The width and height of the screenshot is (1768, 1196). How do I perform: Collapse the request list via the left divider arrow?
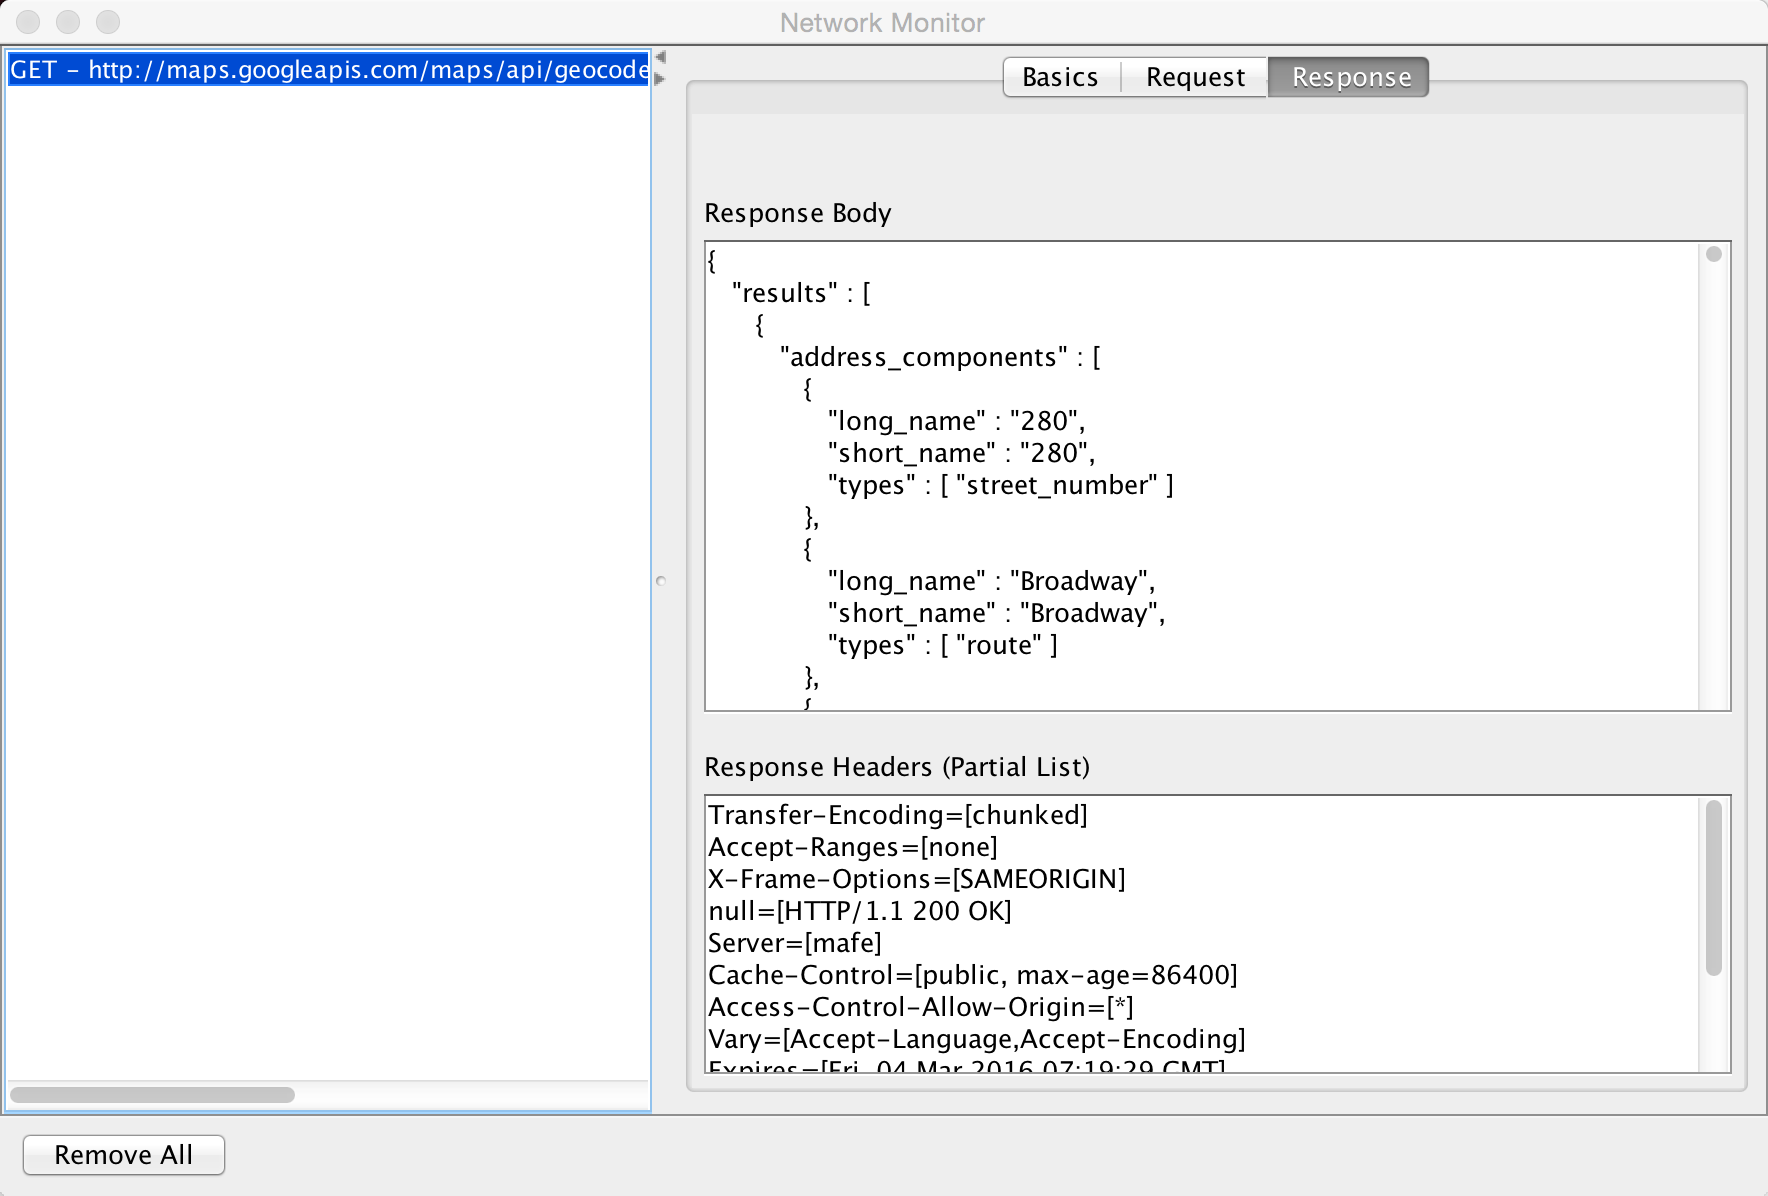pyautogui.click(x=660, y=58)
